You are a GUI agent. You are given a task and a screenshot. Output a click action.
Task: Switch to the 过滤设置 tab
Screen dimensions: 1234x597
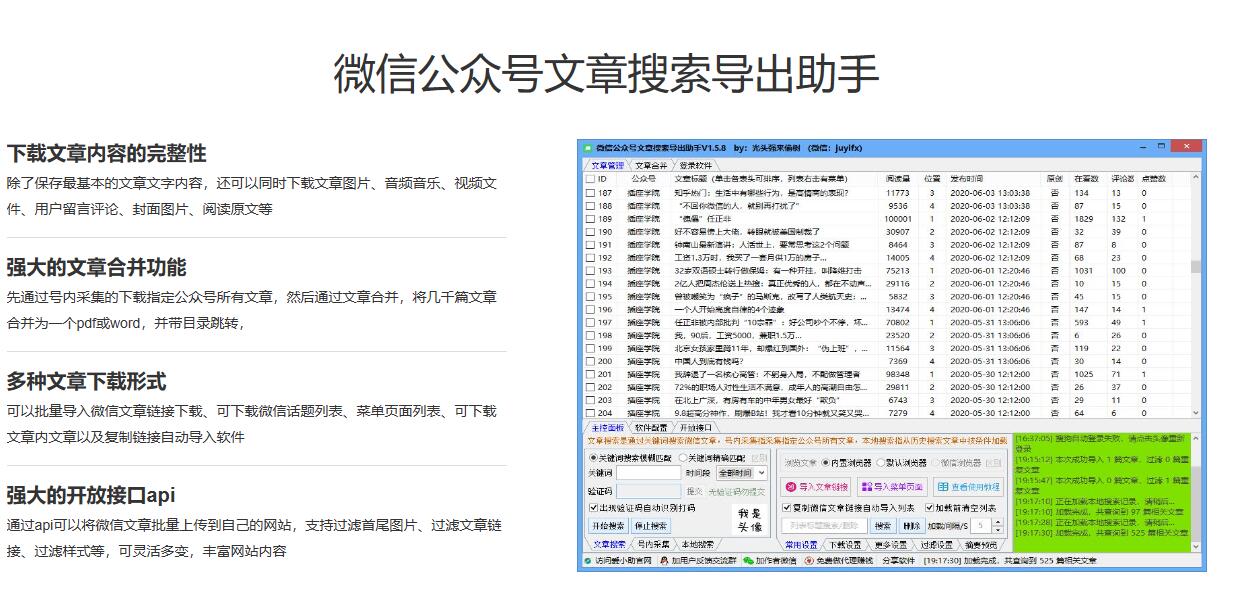(x=936, y=545)
